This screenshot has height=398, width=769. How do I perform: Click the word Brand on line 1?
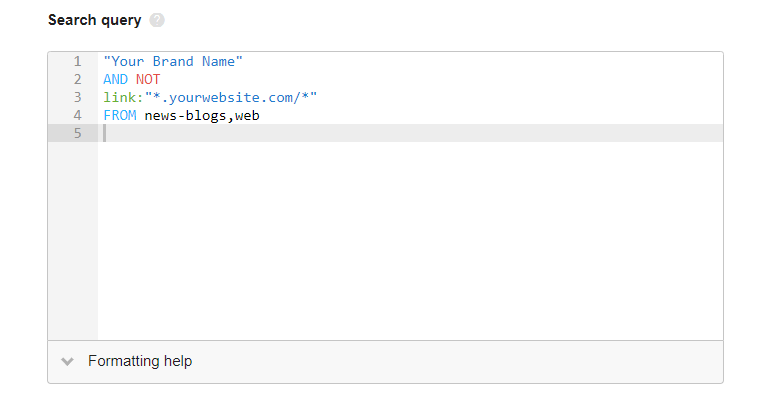(173, 61)
